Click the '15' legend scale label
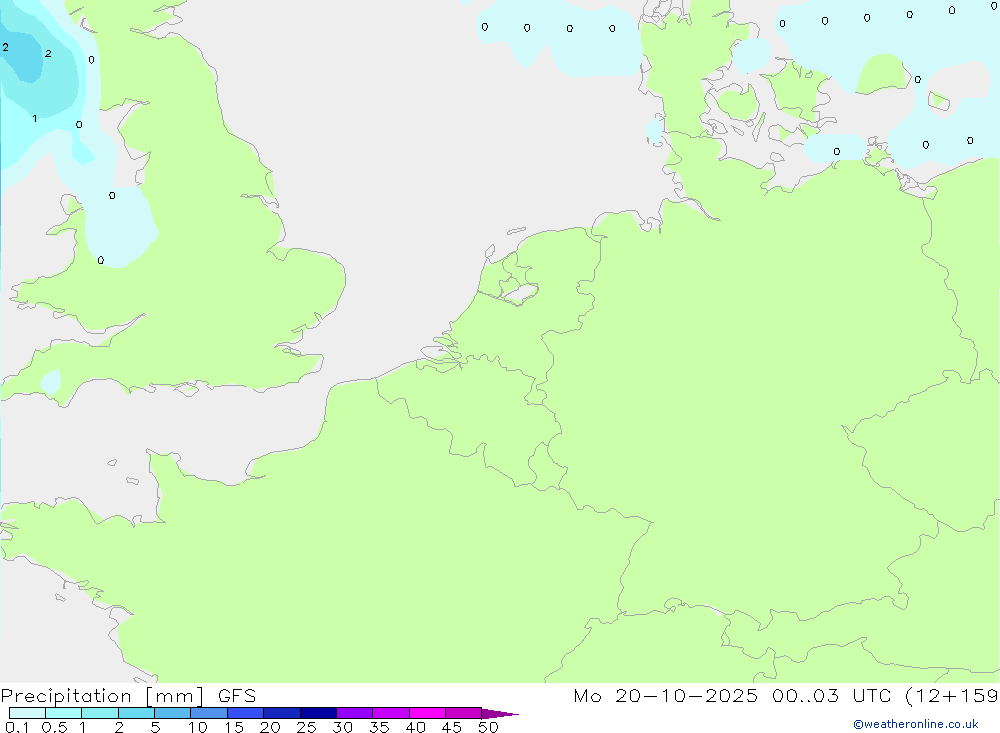Screen dimensions: 1000x733 [234, 727]
